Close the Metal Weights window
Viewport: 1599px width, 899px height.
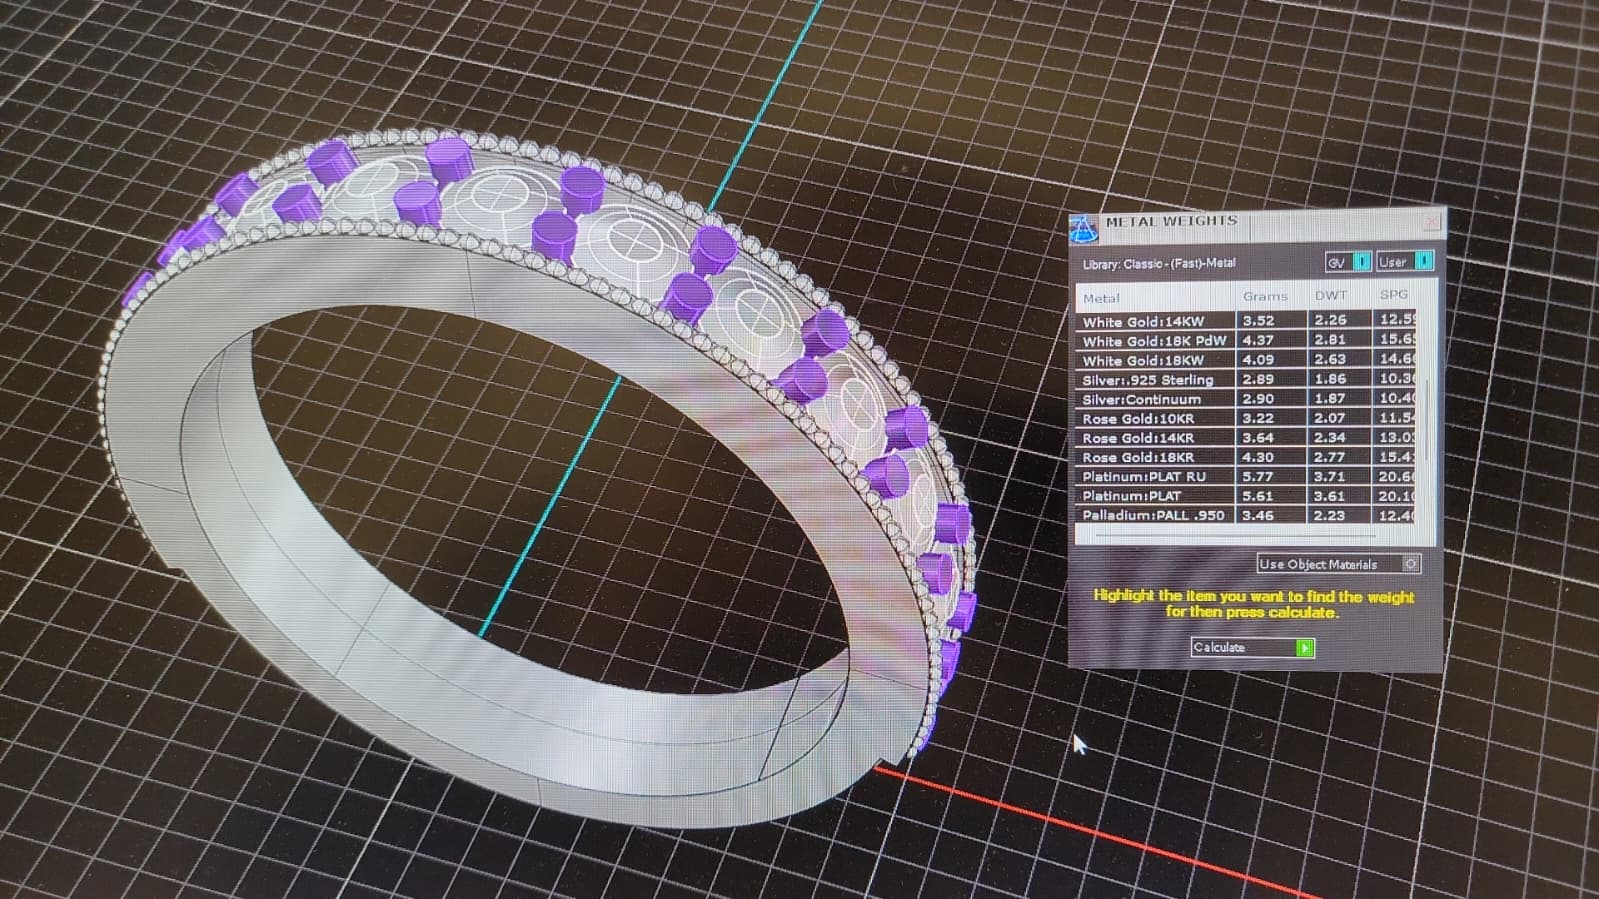(1431, 221)
